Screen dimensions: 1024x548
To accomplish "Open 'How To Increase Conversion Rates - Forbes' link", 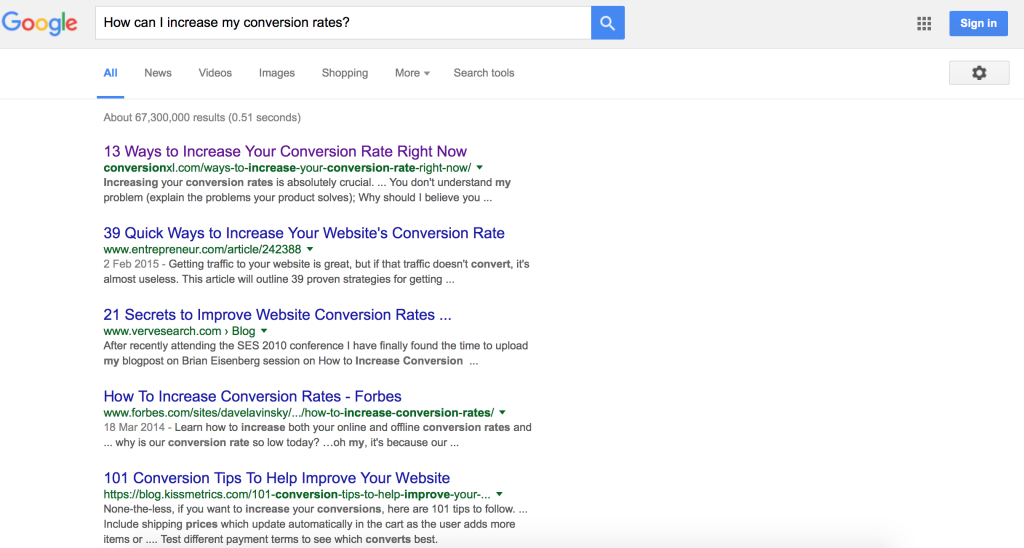I will click(x=252, y=396).
